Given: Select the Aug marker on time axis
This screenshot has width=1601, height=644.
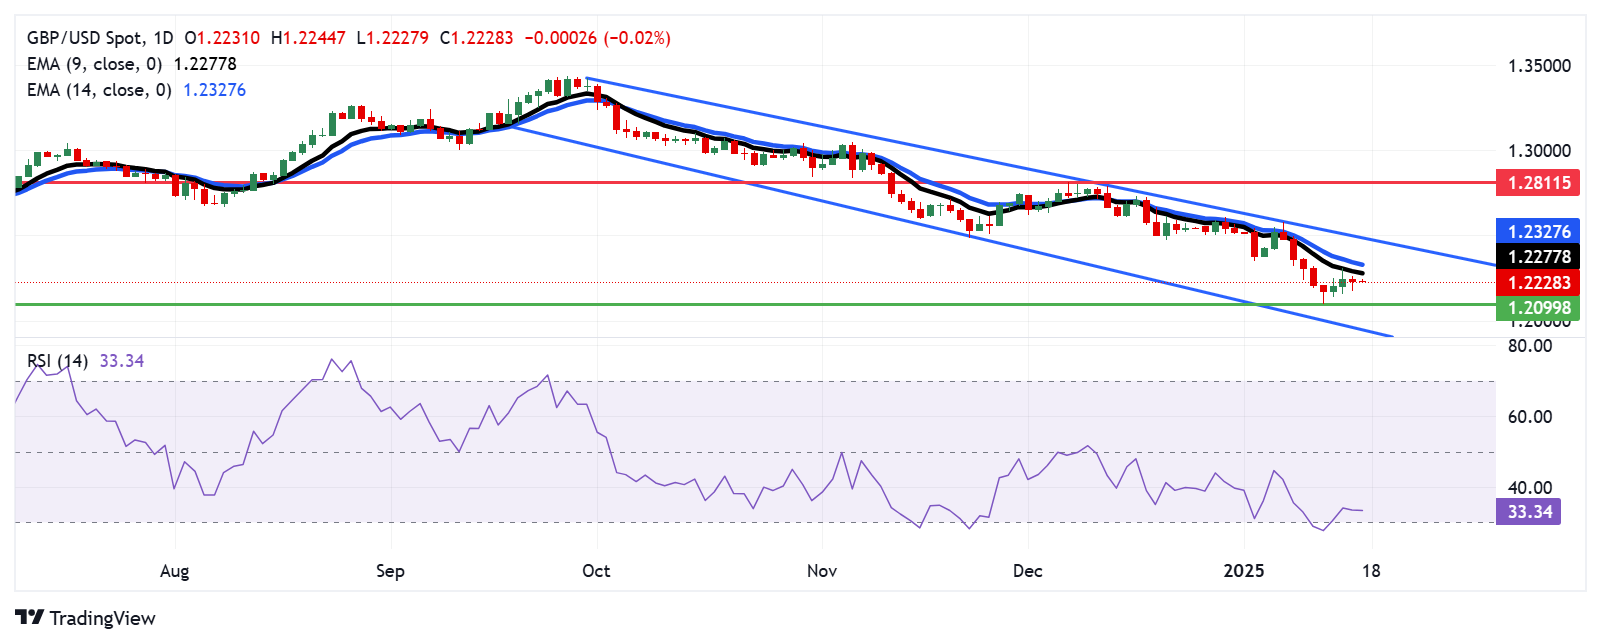Looking at the screenshot, I should pyautogui.click(x=174, y=571).
